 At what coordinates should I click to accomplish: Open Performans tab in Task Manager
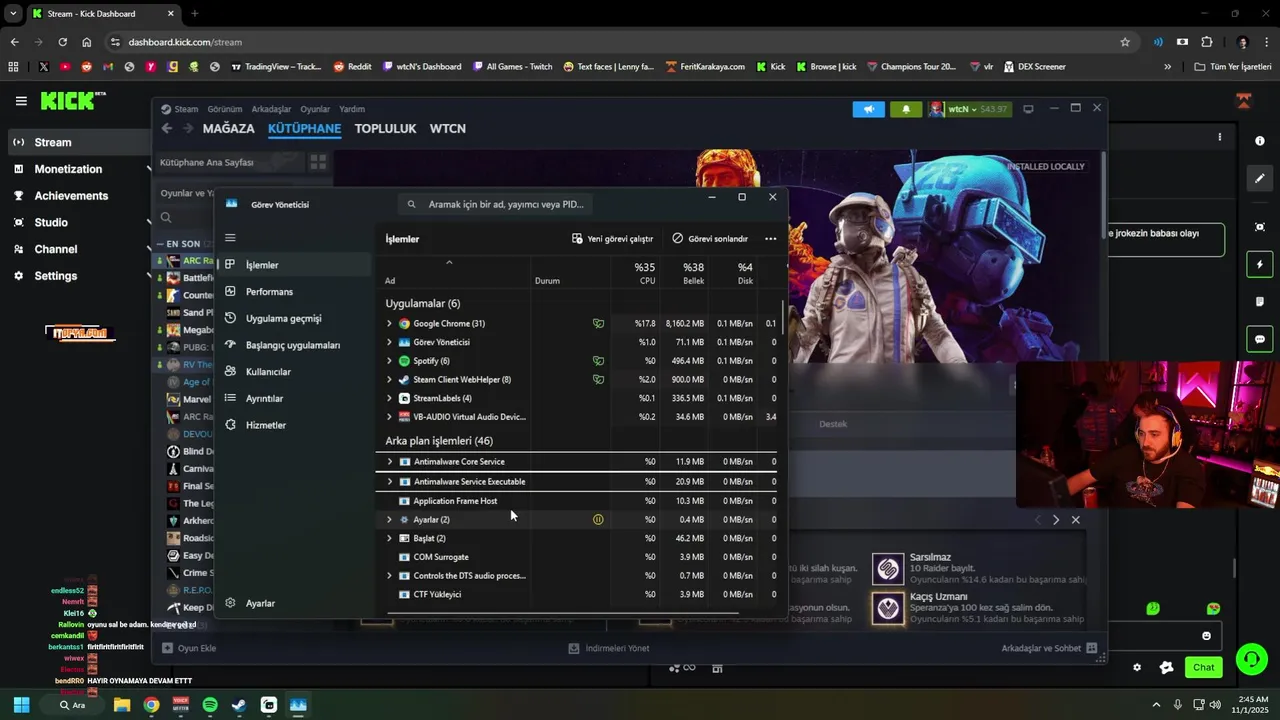click(x=269, y=292)
